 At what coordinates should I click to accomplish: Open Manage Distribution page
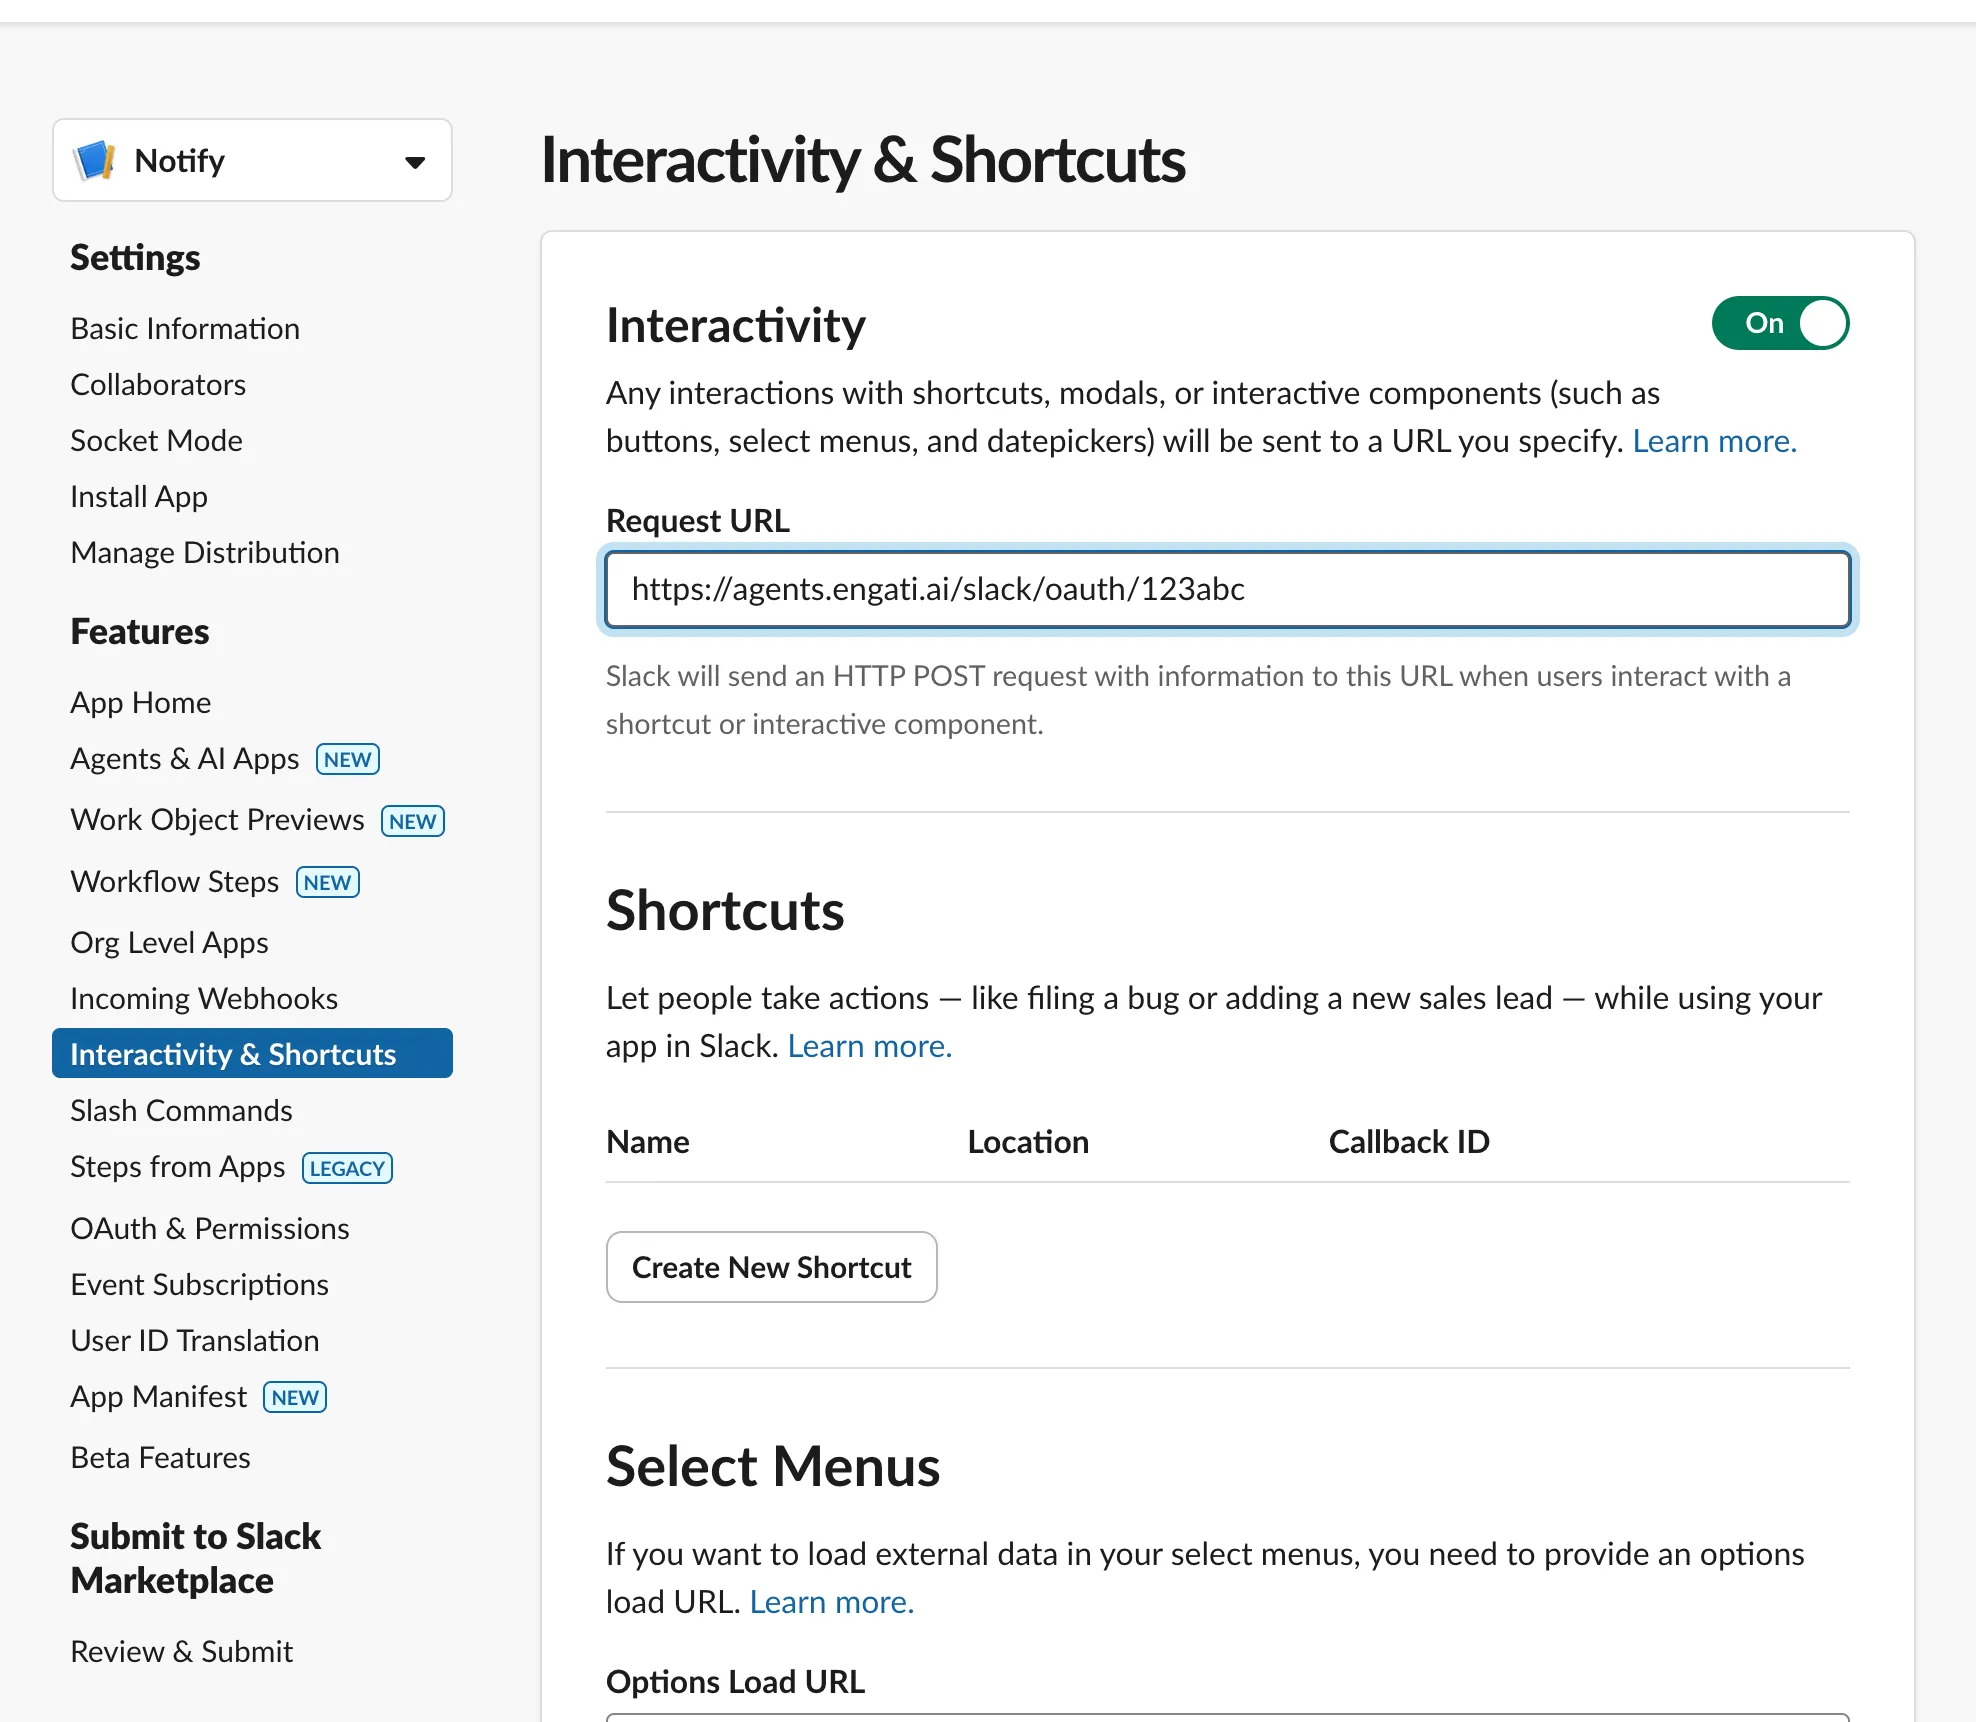point(205,552)
